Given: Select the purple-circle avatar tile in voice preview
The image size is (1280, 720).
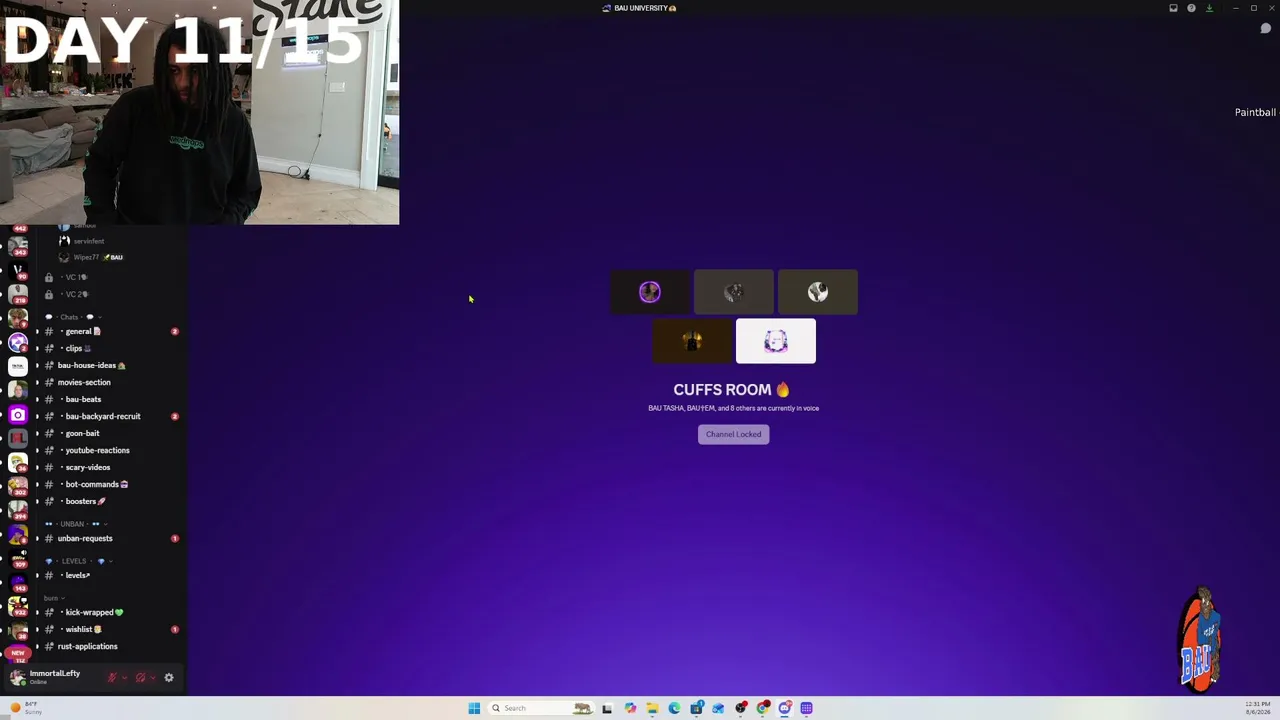Looking at the screenshot, I should (650, 292).
